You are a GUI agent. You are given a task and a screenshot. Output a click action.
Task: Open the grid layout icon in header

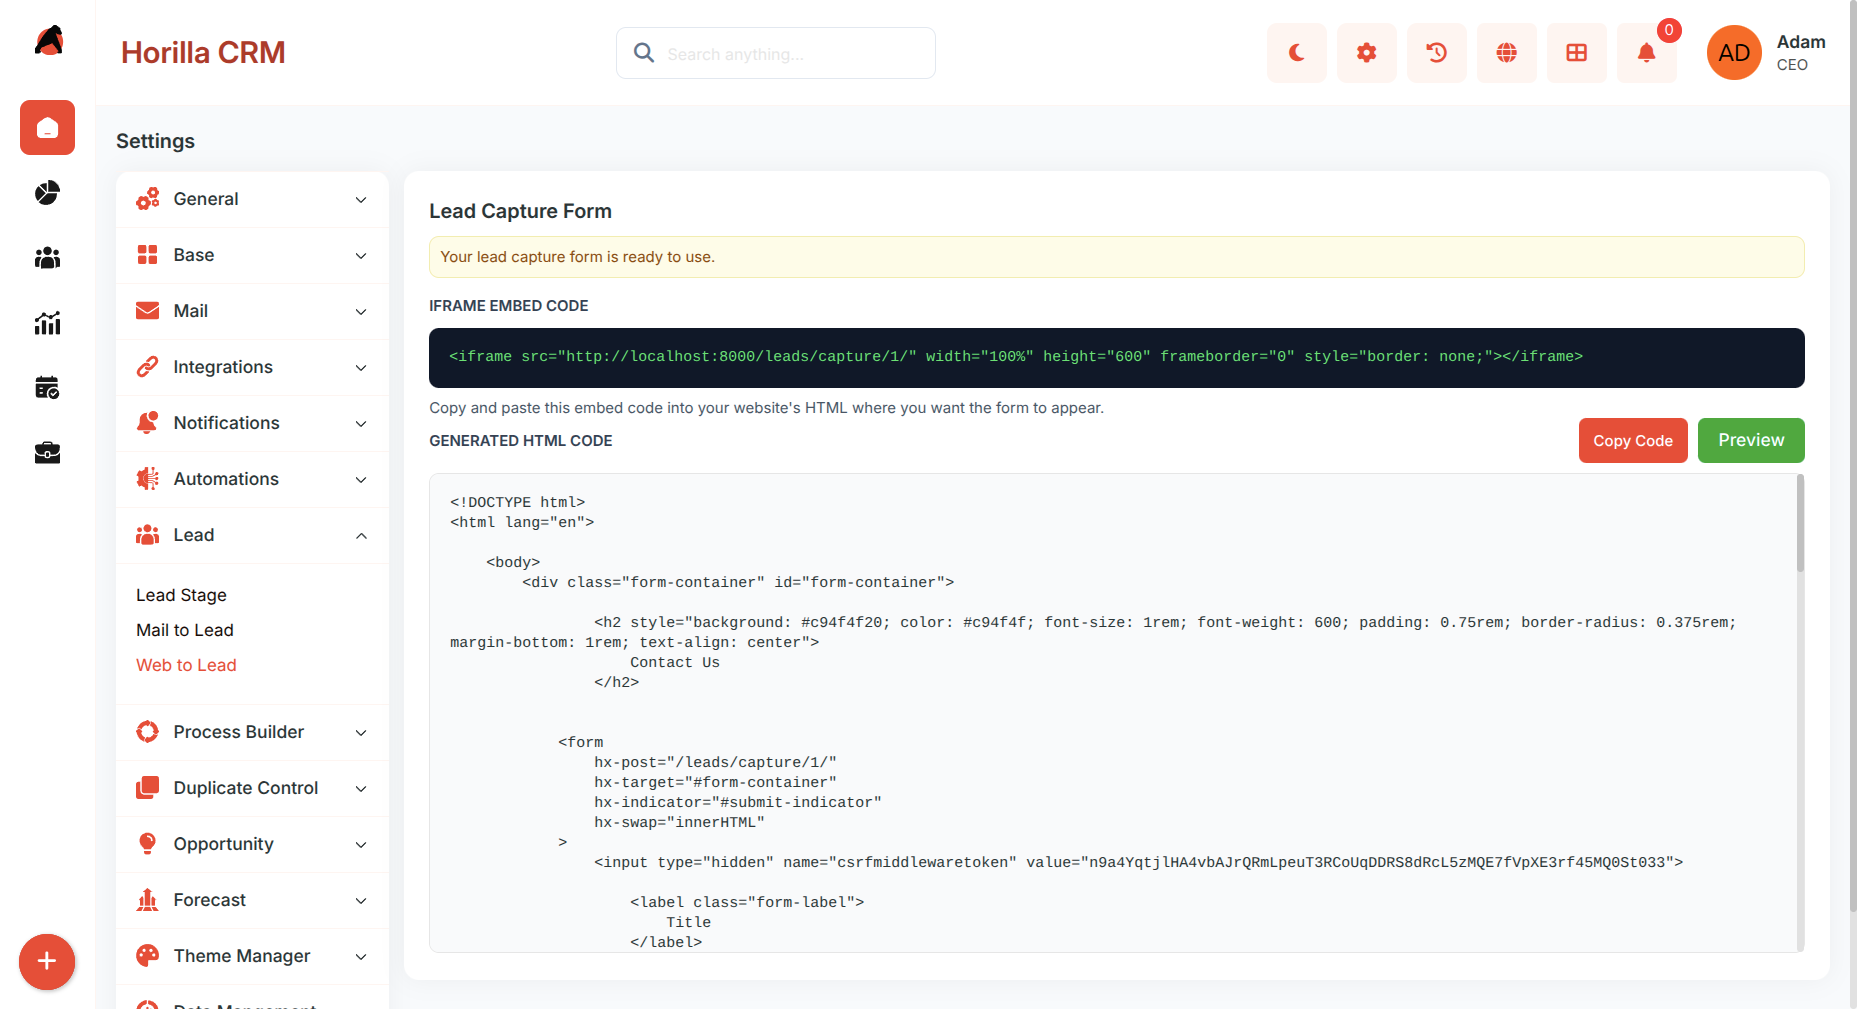pyautogui.click(x=1577, y=53)
